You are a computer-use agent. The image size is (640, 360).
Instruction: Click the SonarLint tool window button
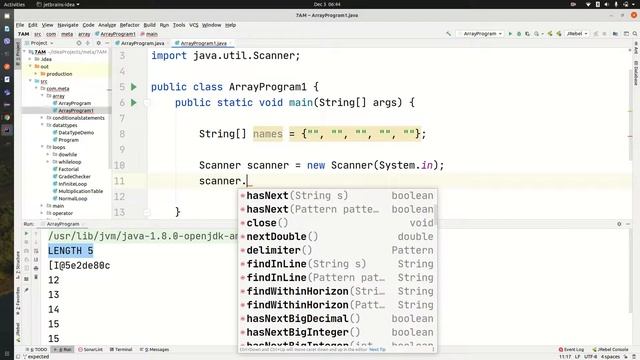point(91,350)
